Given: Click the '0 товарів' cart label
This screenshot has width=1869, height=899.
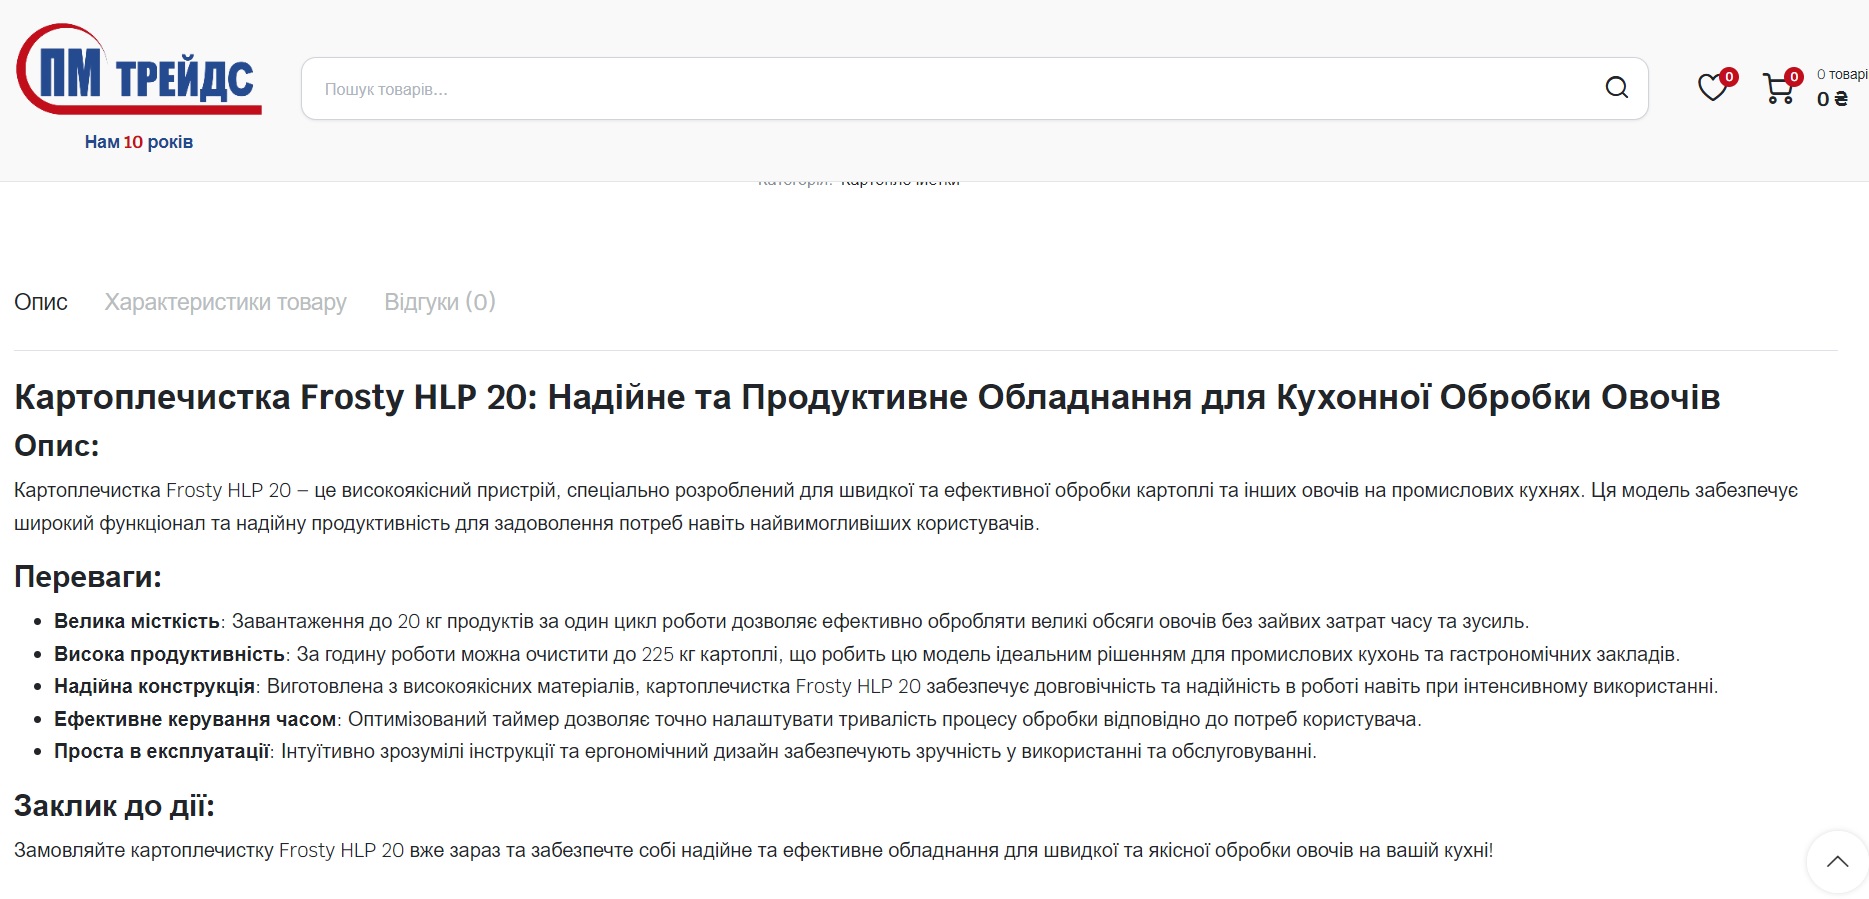Looking at the screenshot, I should [1842, 74].
